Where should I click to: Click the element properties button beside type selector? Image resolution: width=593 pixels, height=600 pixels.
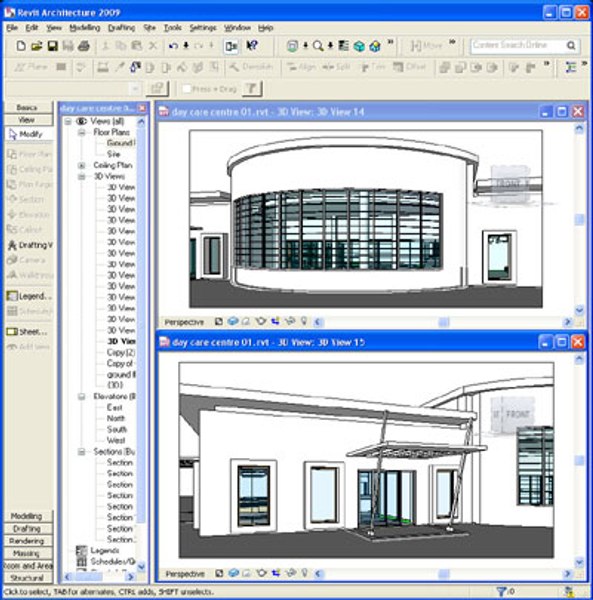pyautogui.click(x=157, y=89)
